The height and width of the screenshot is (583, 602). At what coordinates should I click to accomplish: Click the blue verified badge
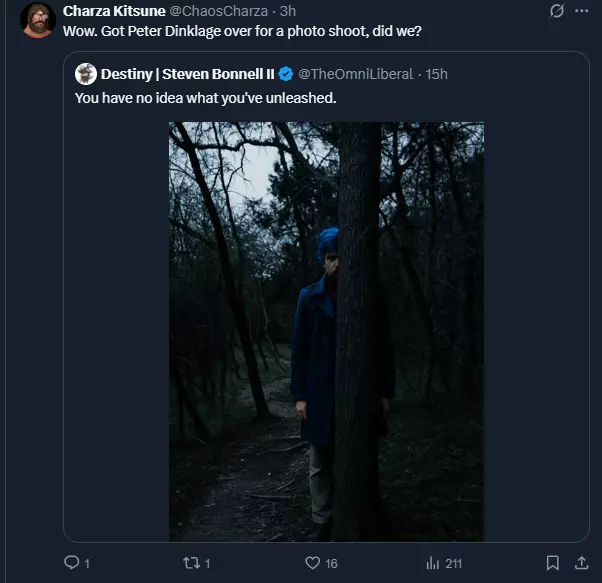[285, 74]
